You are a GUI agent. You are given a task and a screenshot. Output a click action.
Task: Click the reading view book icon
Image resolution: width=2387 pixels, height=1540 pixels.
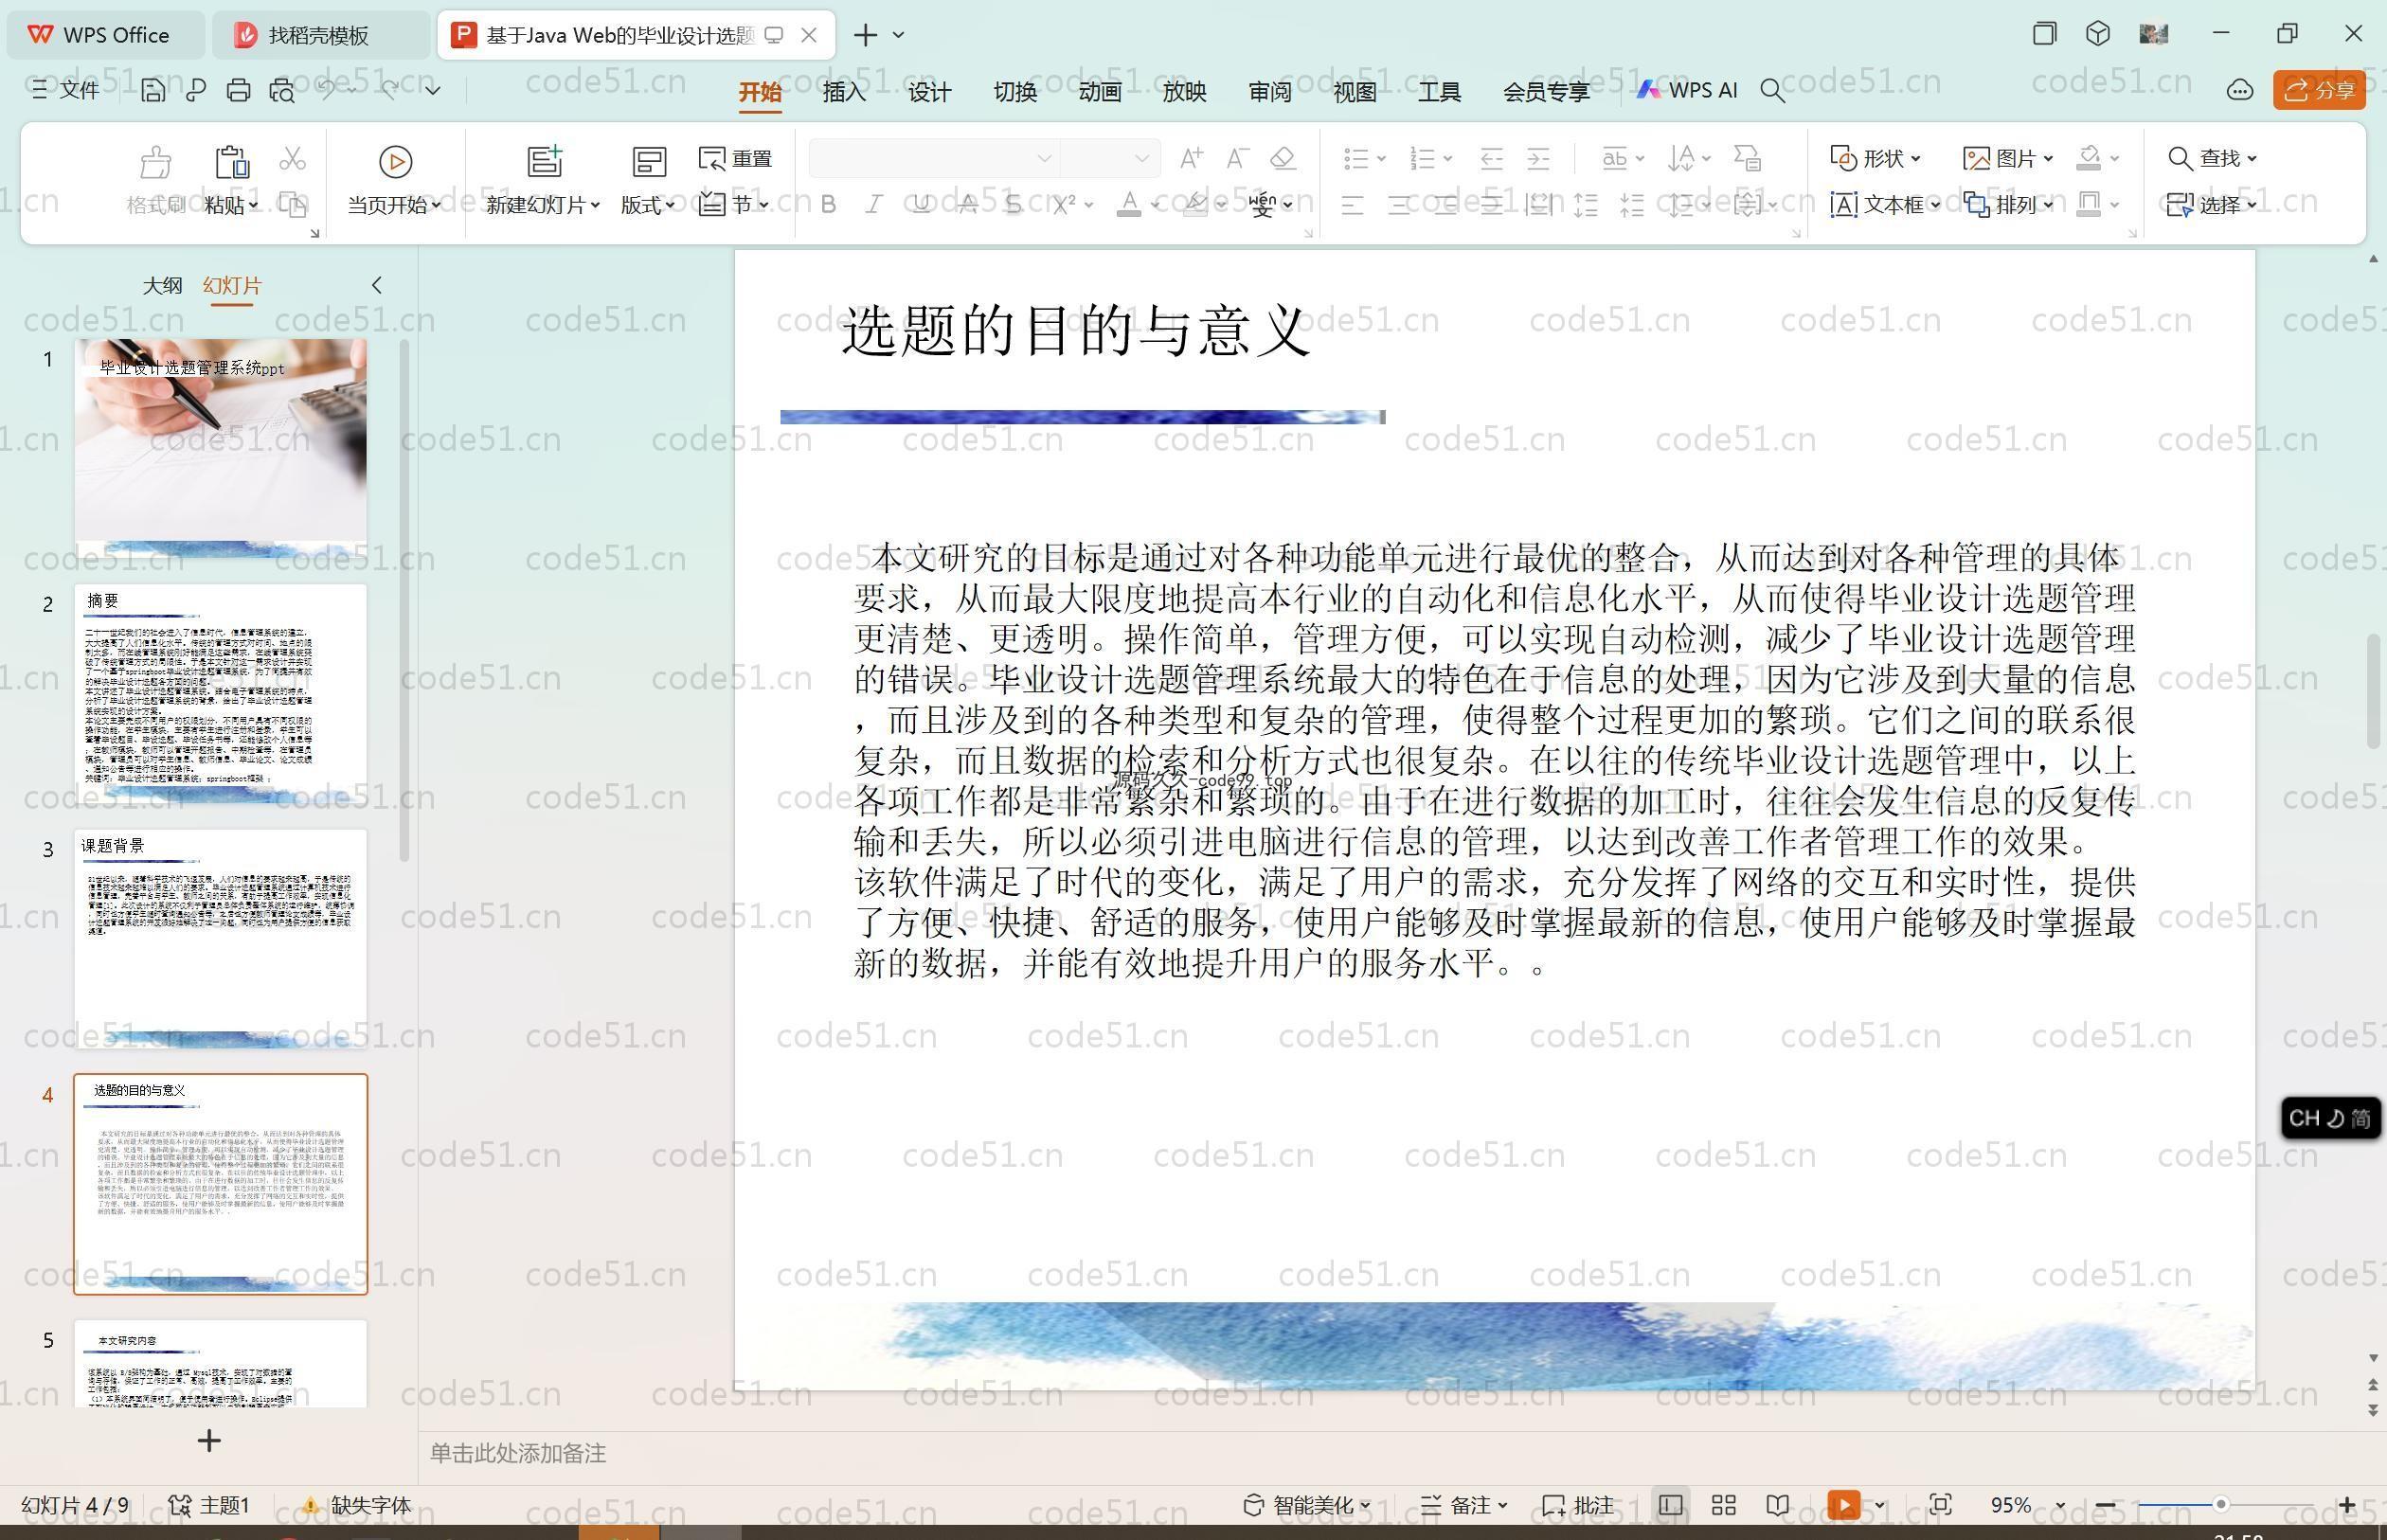(1778, 1505)
